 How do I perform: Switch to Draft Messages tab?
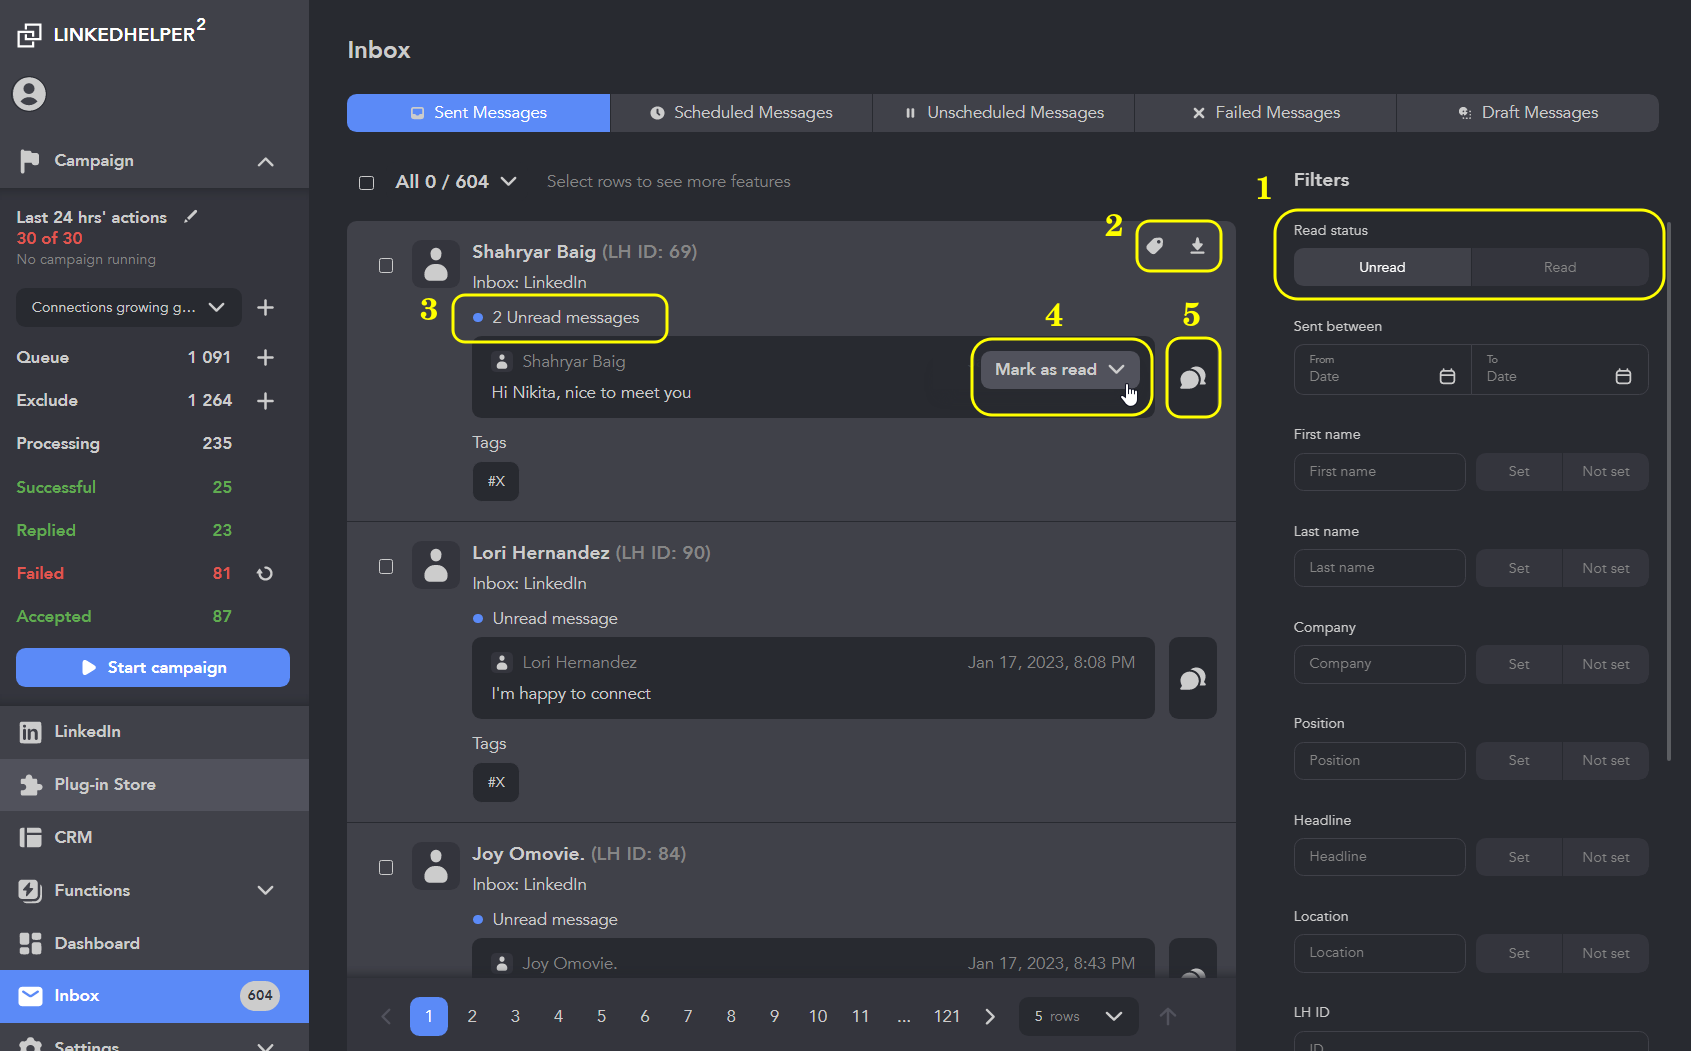(x=1528, y=112)
